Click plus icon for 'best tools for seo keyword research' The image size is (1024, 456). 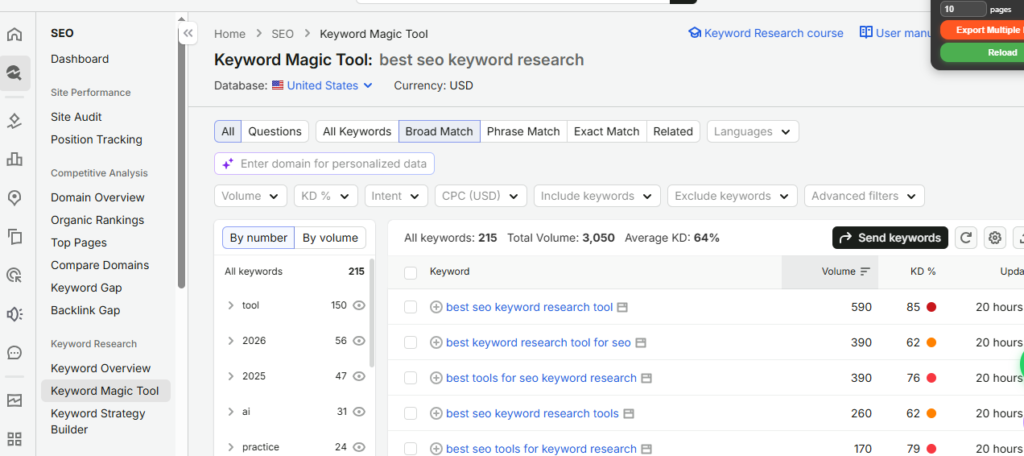coord(436,378)
